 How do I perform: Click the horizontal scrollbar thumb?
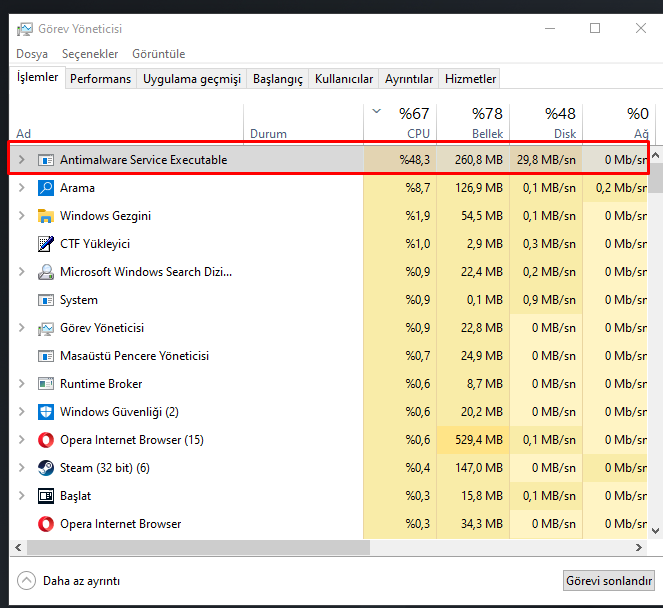coord(199,548)
